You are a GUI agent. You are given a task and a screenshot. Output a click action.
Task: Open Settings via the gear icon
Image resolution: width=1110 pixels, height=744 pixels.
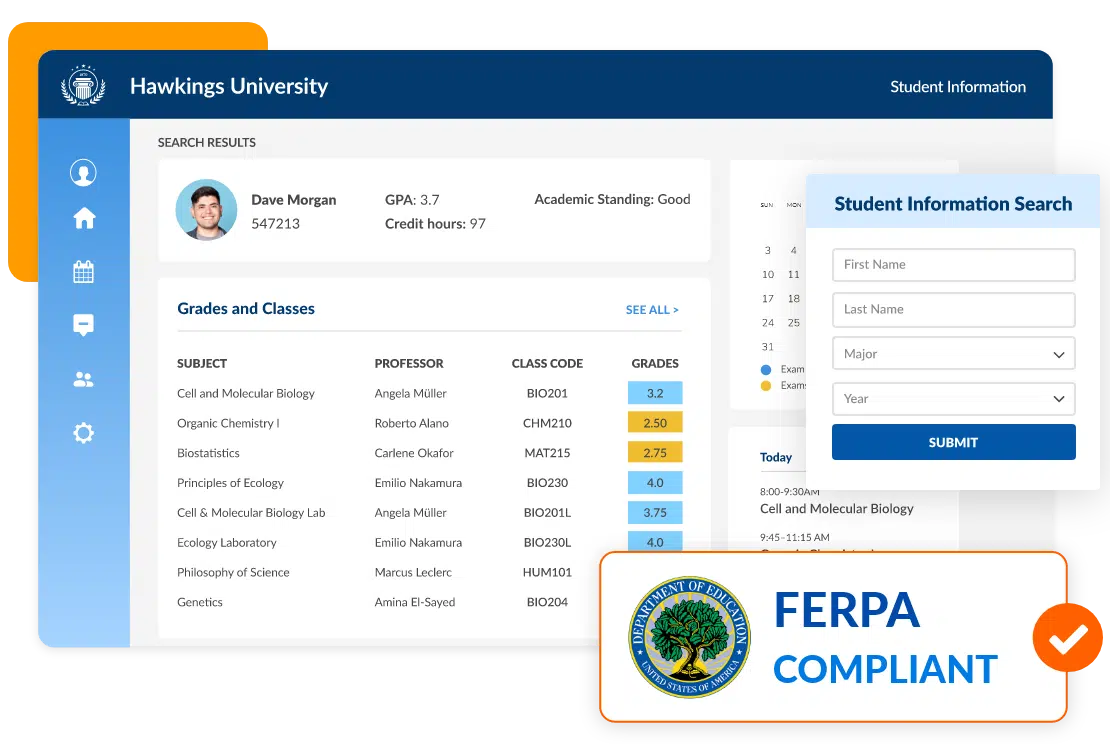point(83,432)
